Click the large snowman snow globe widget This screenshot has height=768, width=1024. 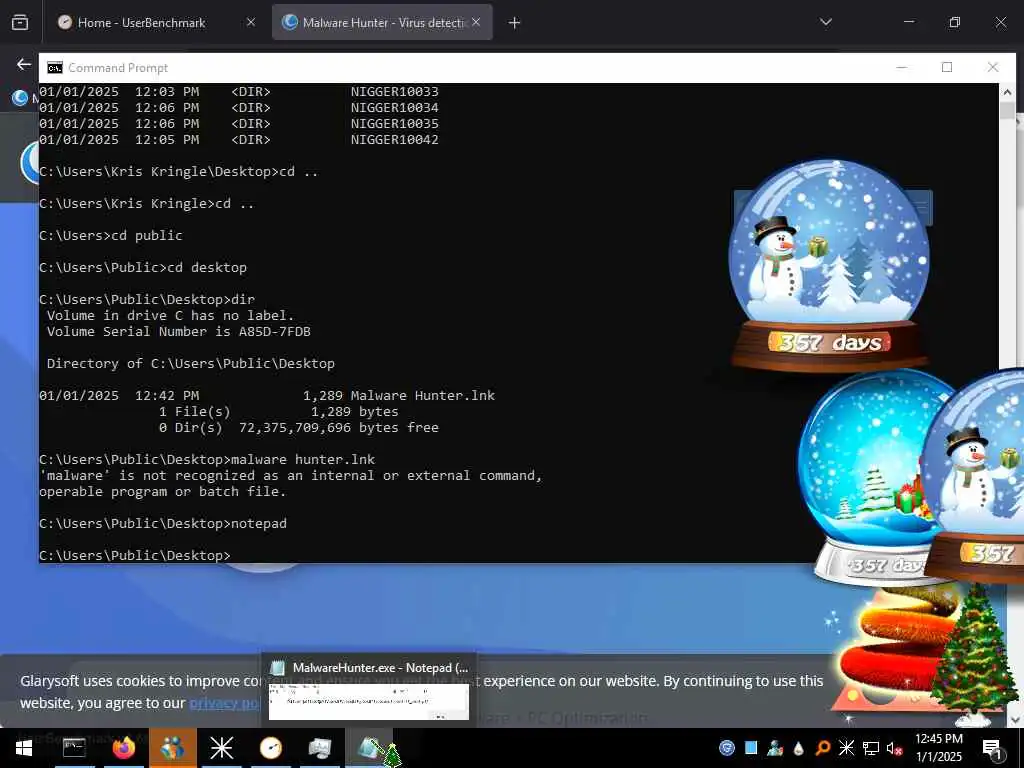829,264
